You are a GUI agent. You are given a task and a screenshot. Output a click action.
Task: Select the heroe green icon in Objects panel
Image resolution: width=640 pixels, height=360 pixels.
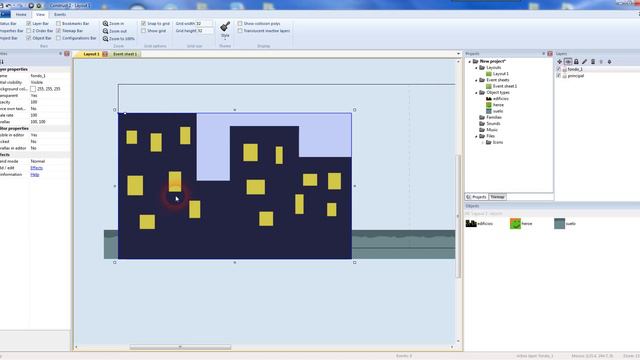pyautogui.click(x=515, y=223)
